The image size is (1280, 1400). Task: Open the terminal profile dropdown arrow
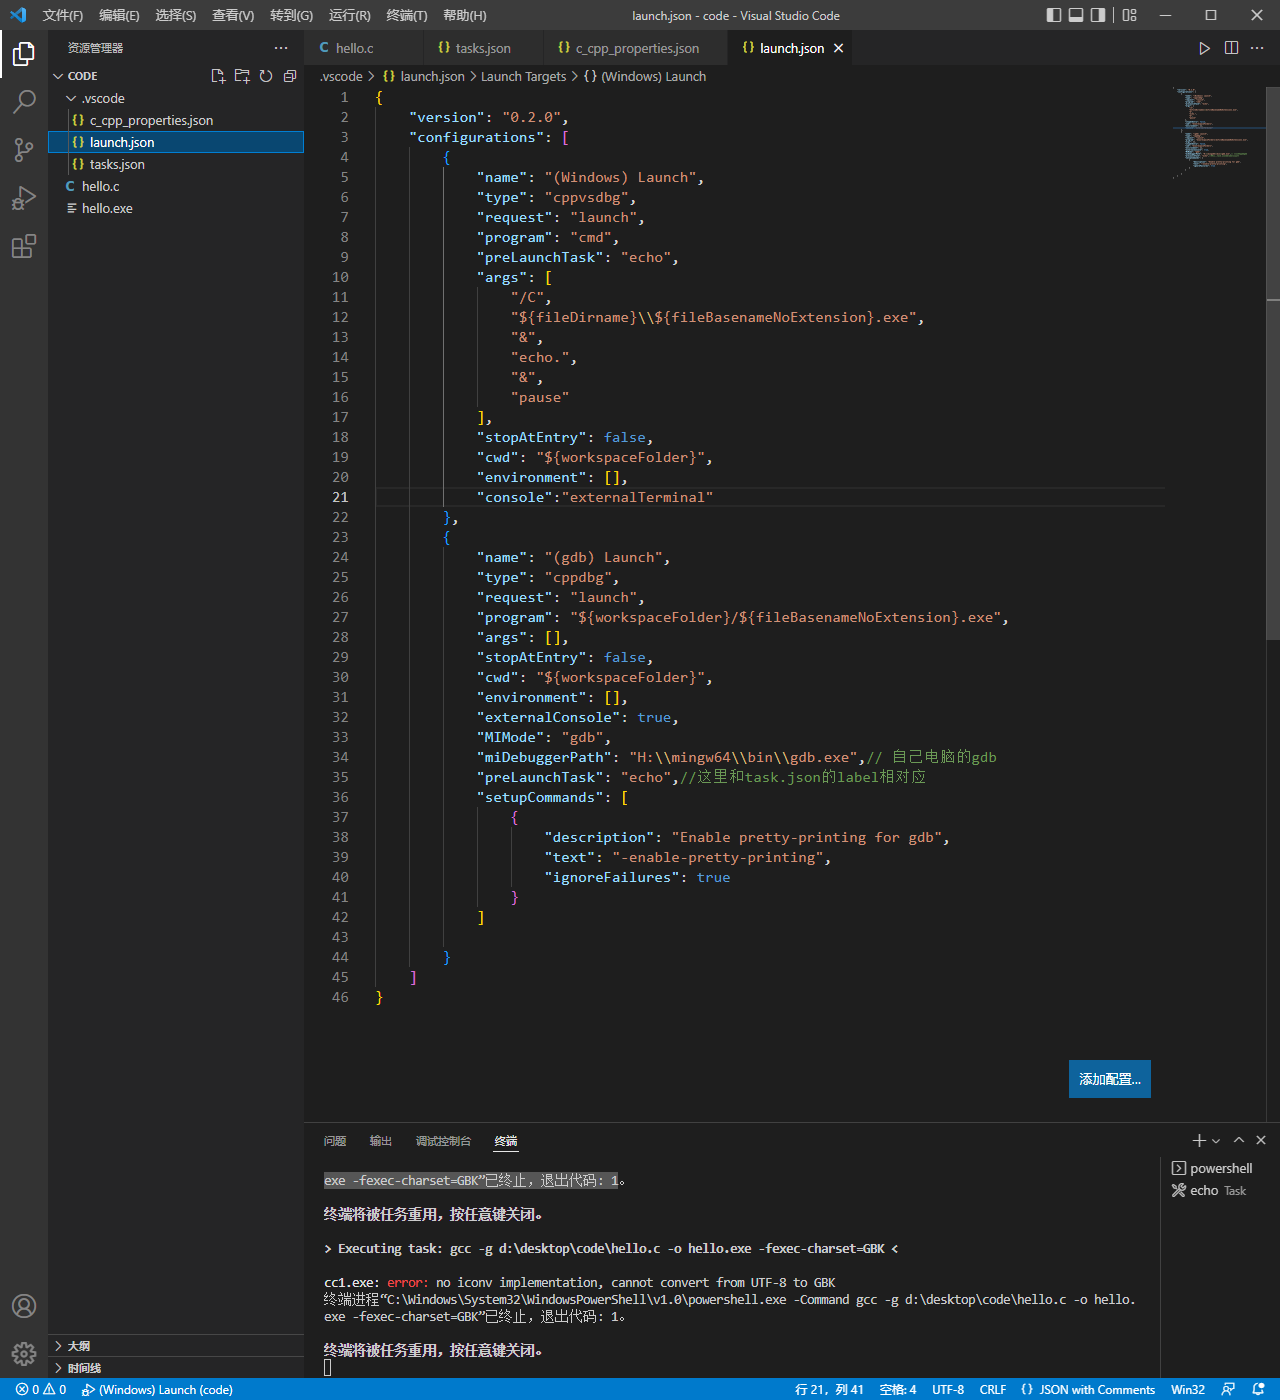[1215, 1140]
